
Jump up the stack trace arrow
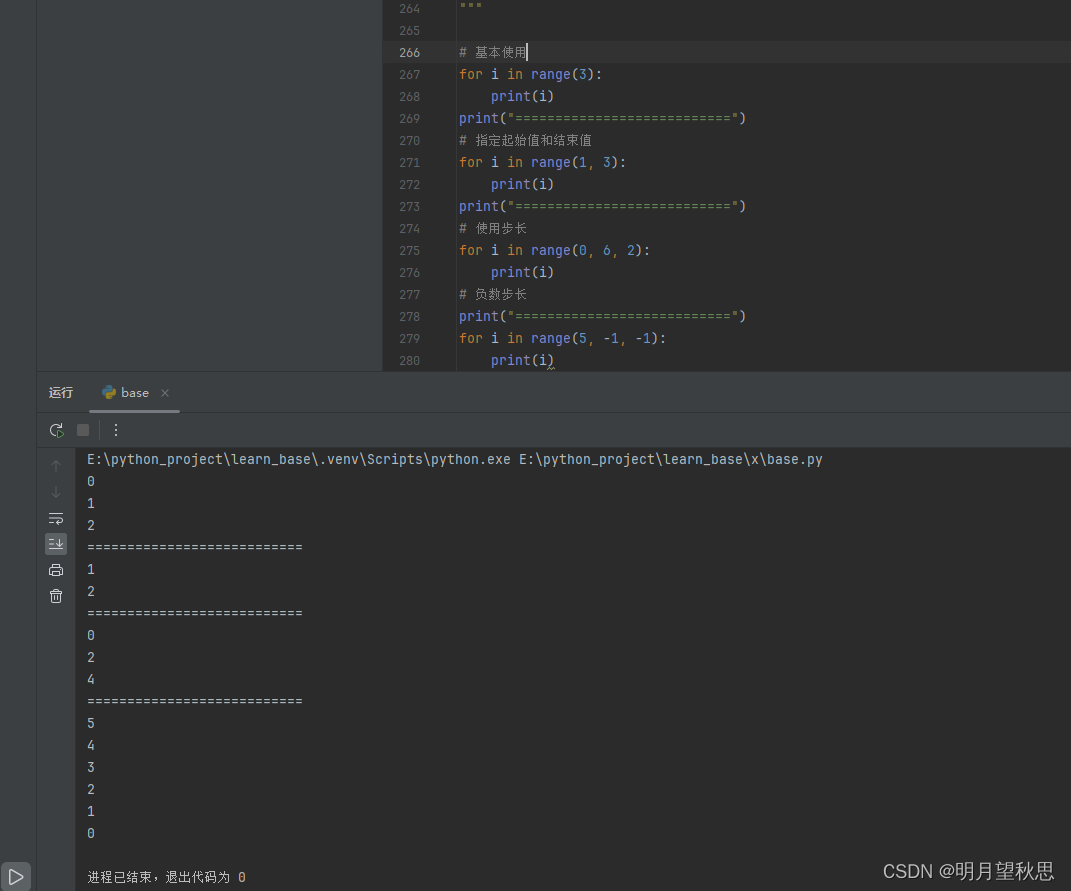(x=56, y=466)
